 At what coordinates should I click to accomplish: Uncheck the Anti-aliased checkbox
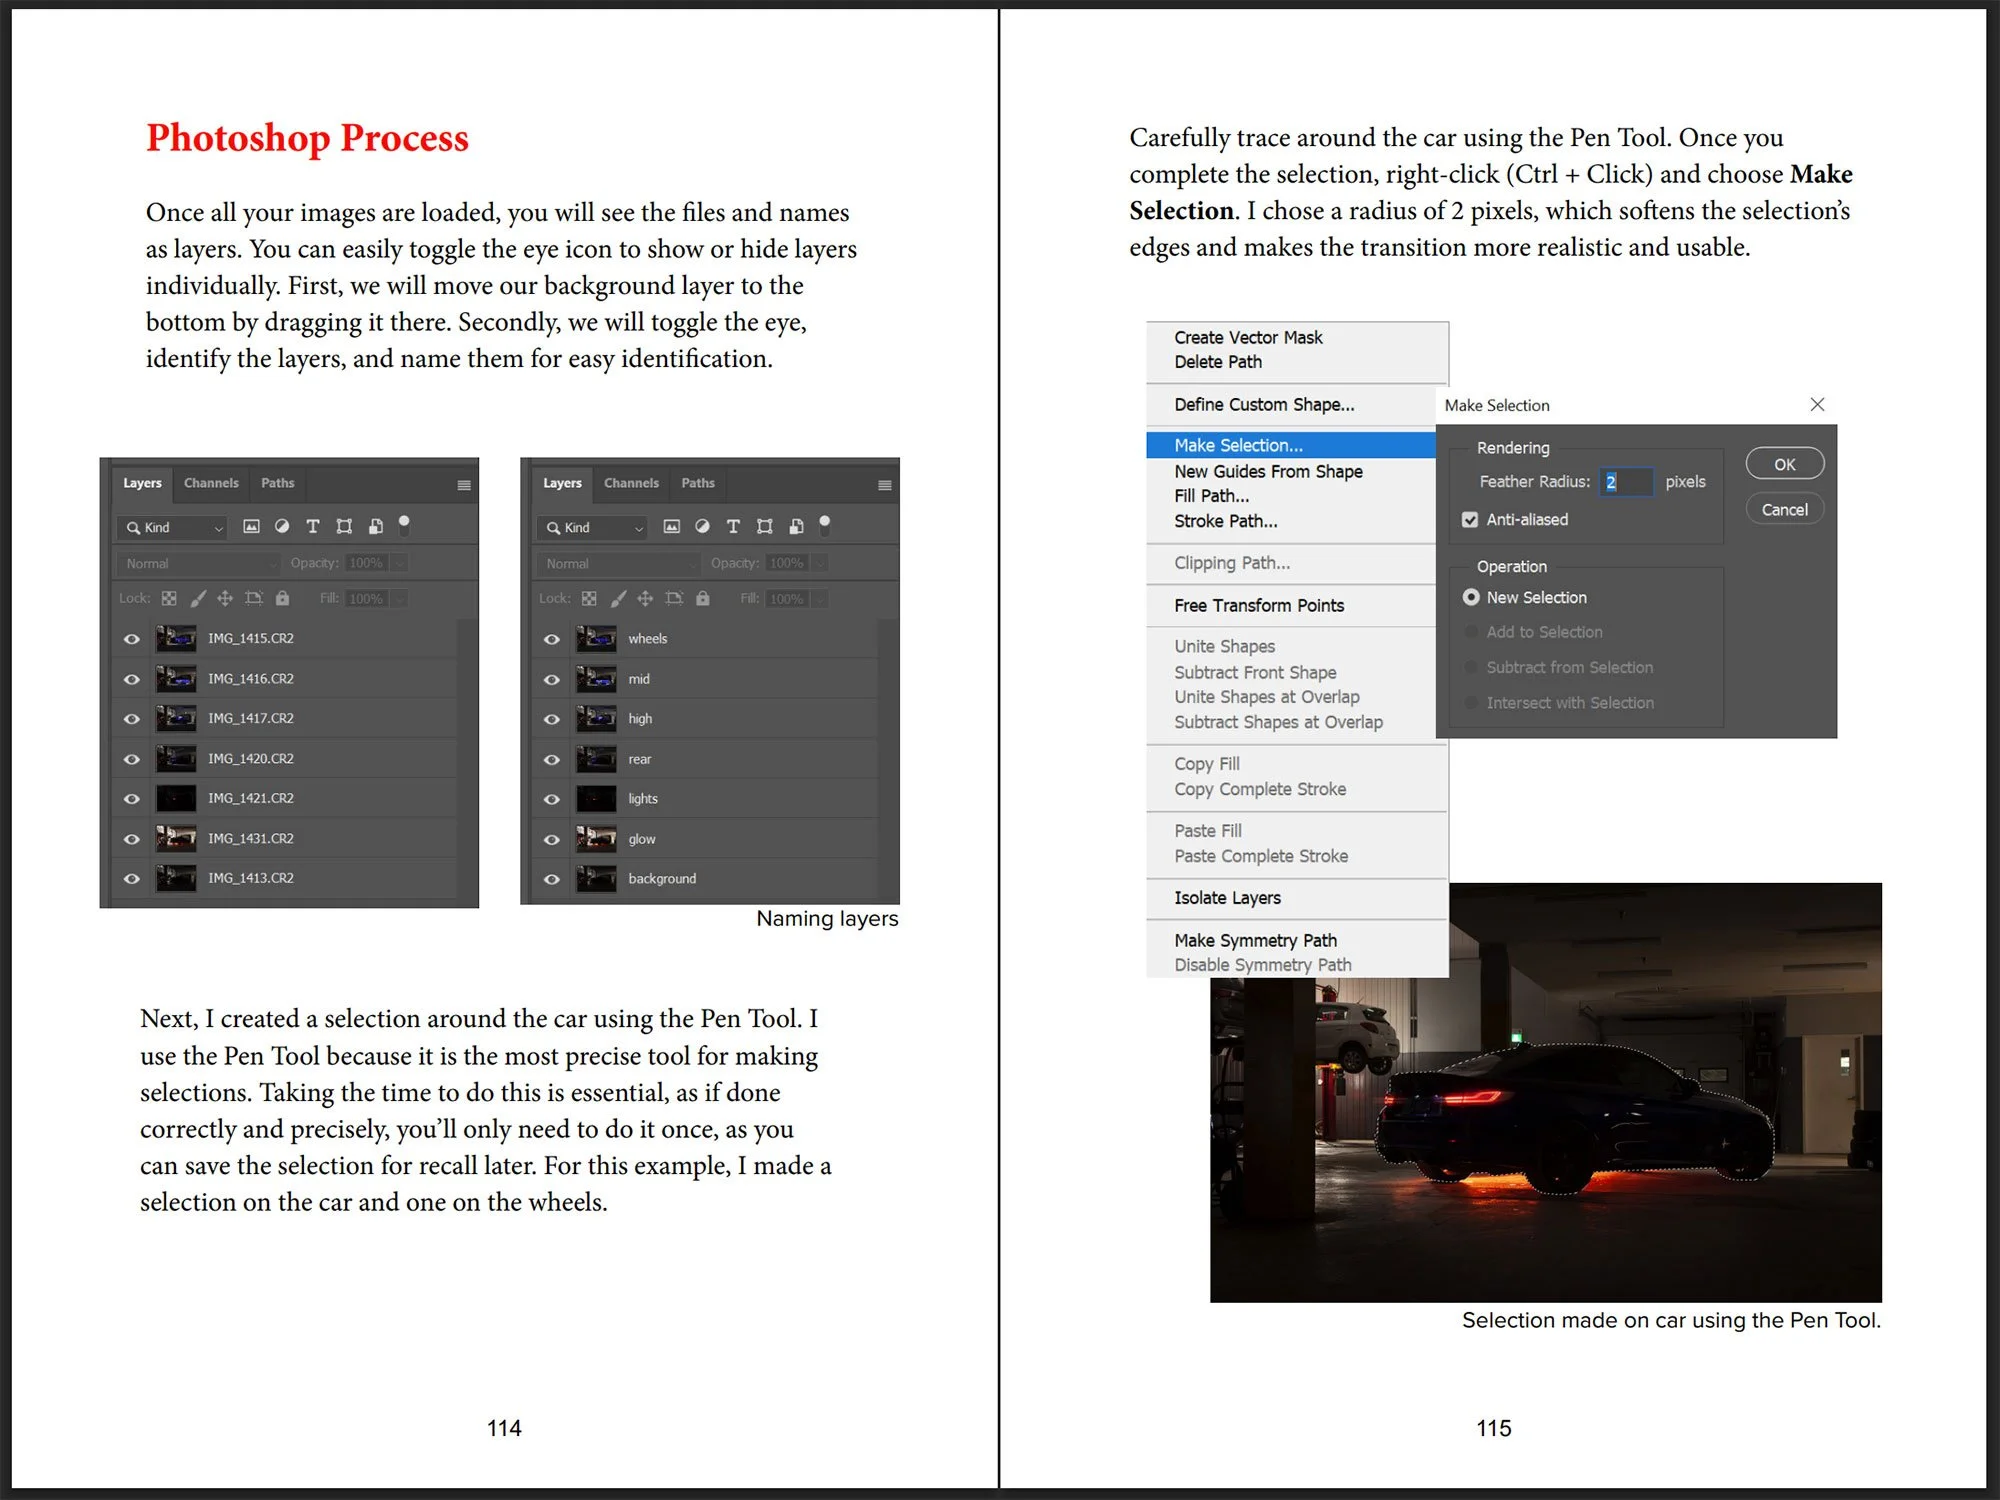(1470, 519)
